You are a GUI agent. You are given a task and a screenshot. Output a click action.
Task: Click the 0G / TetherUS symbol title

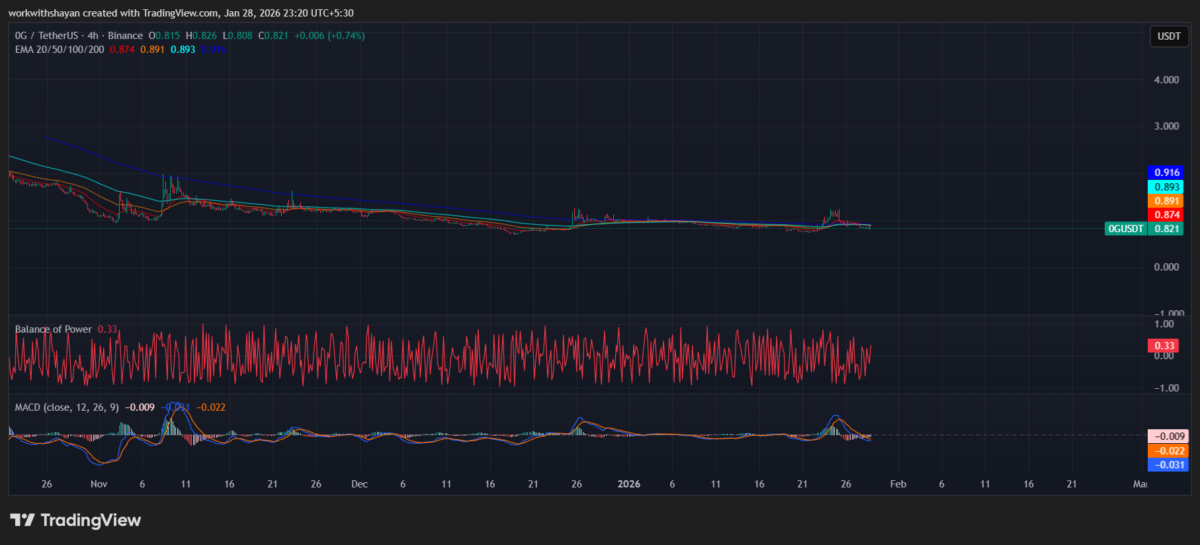click(47, 36)
